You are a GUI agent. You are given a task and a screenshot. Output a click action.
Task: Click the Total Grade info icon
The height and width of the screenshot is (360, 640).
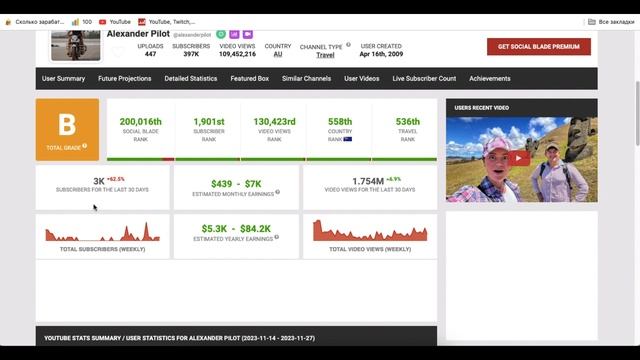(x=84, y=146)
